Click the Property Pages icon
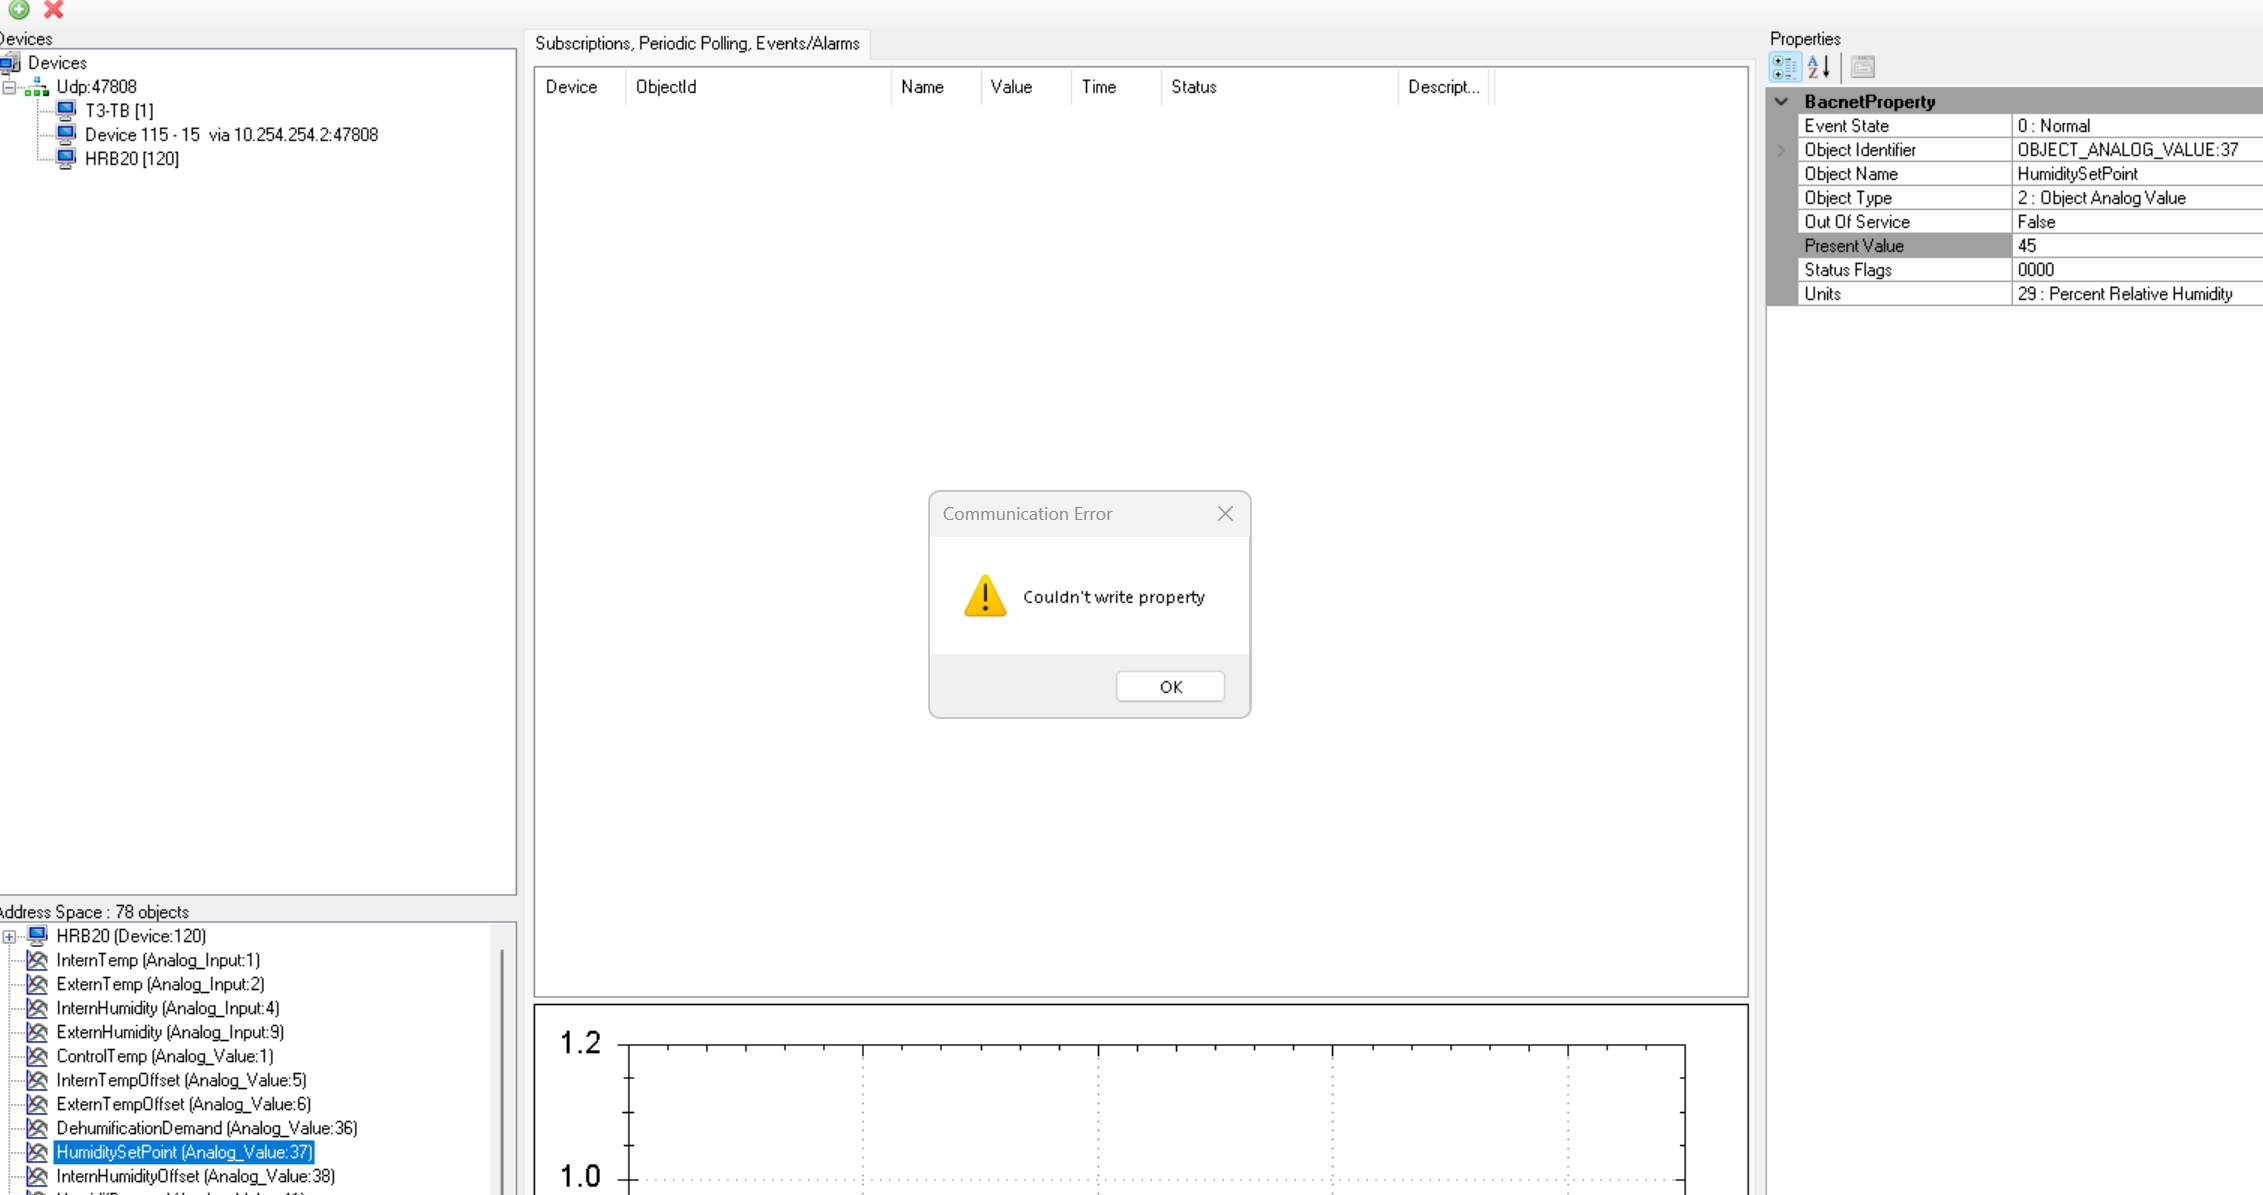The image size is (2263, 1195). pyautogui.click(x=1862, y=67)
